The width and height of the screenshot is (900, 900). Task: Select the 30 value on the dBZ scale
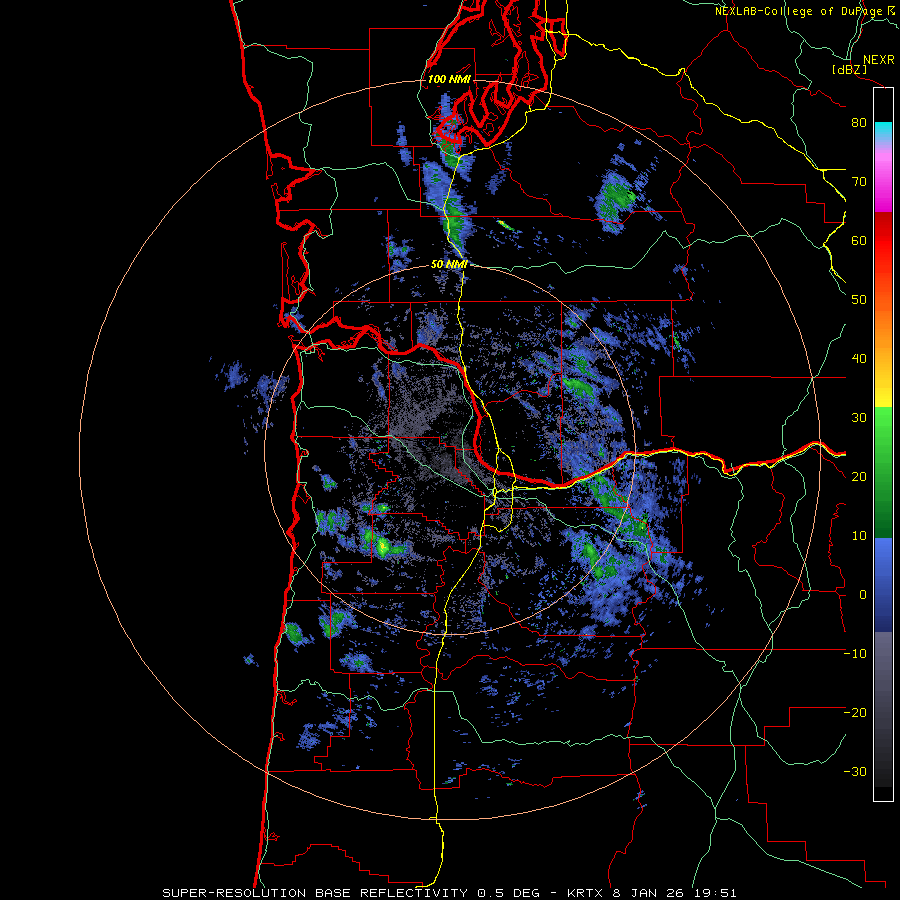click(859, 418)
